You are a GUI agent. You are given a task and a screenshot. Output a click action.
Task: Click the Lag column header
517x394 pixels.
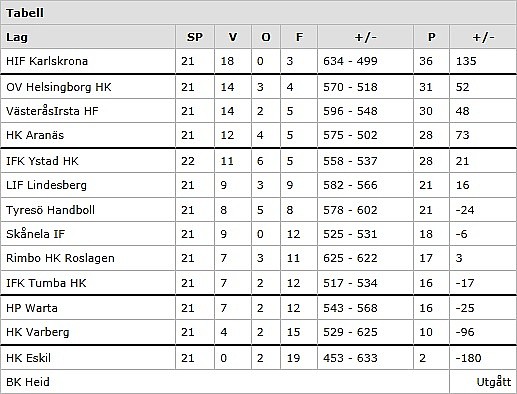pyautogui.click(x=17, y=37)
